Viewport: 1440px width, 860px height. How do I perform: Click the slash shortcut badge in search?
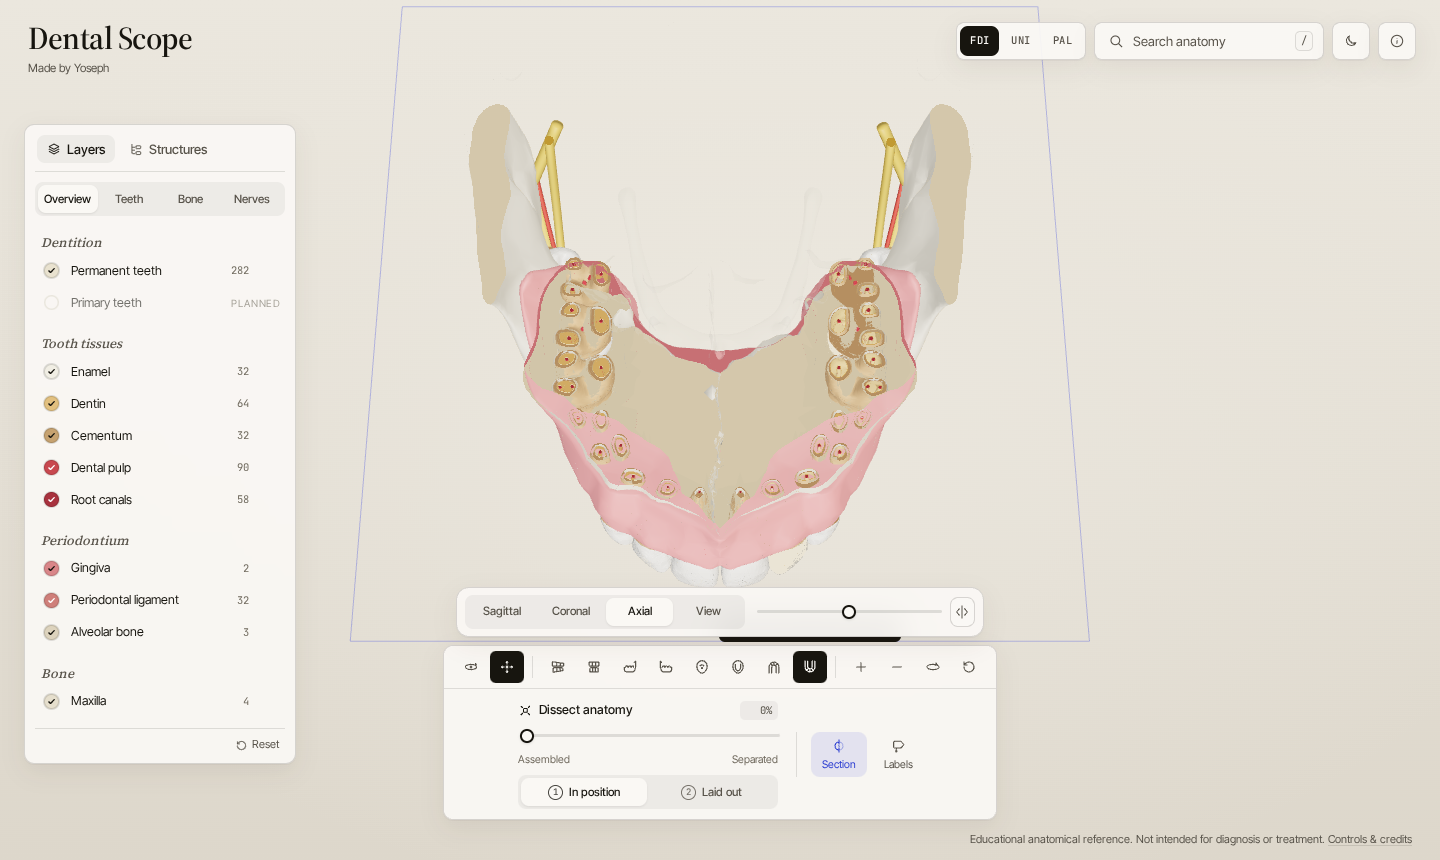tap(1304, 41)
